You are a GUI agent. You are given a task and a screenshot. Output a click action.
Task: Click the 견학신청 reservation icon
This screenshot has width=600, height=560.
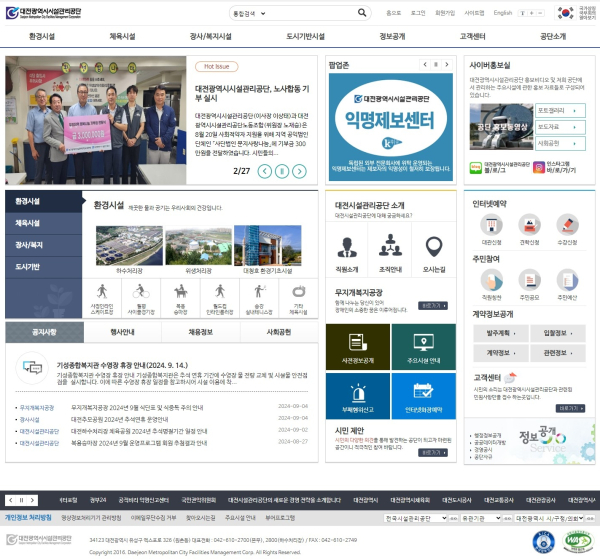tap(530, 225)
